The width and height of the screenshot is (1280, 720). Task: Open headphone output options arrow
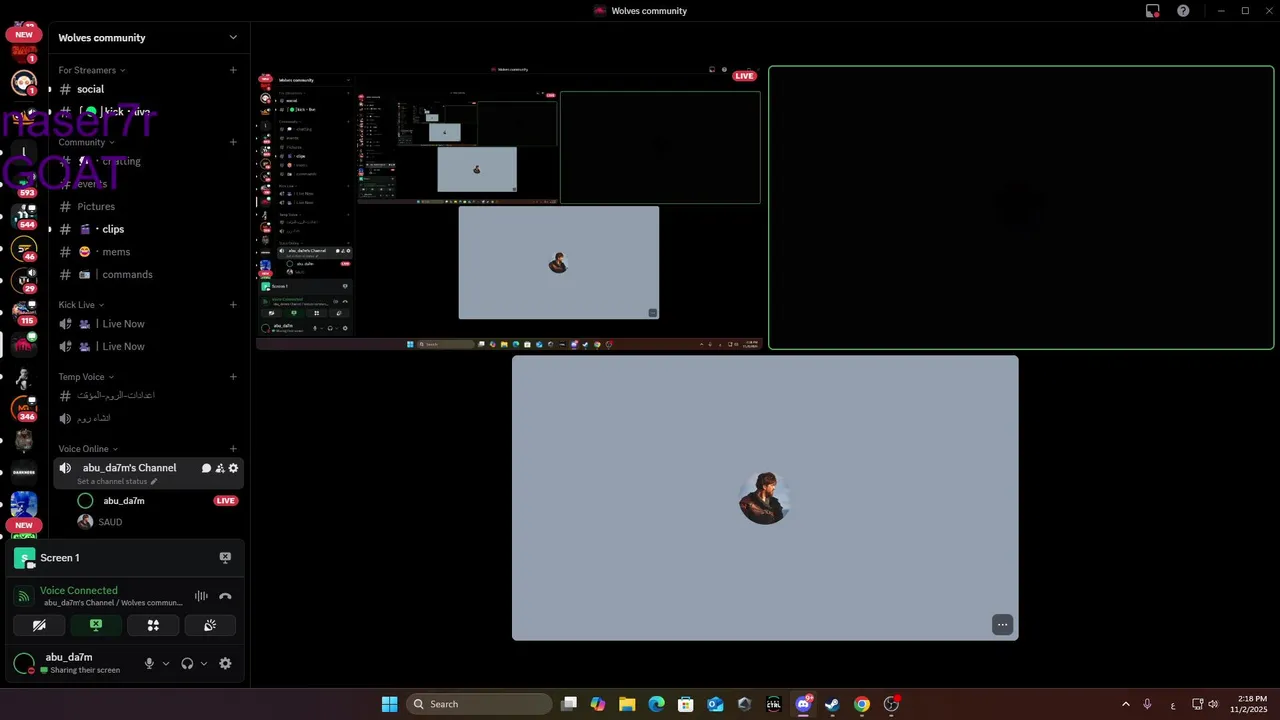tap(204, 663)
